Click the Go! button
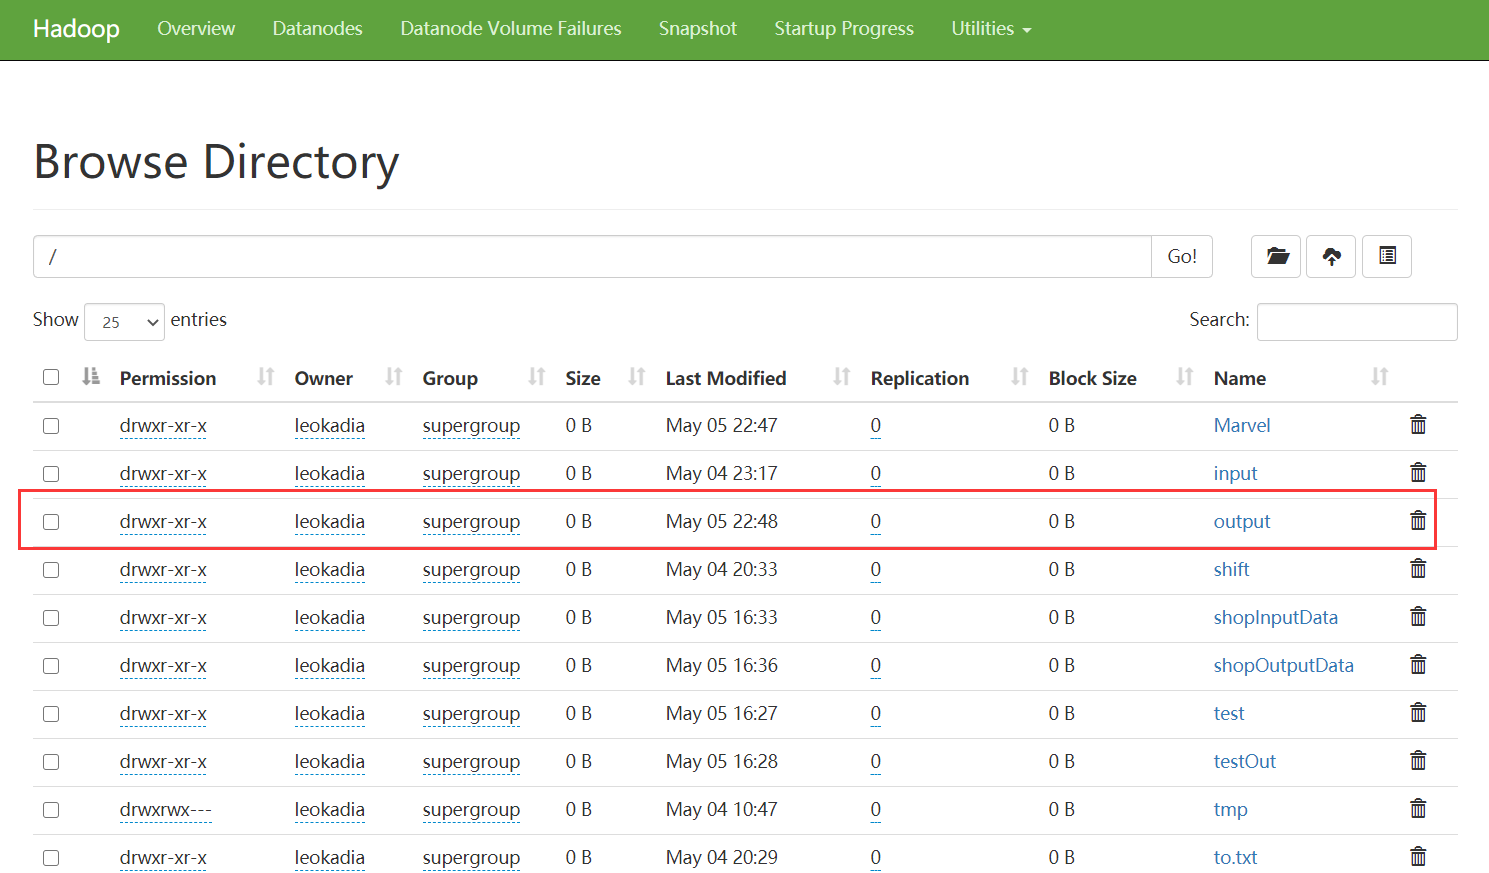The image size is (1489, 873). coord(1182,256)
